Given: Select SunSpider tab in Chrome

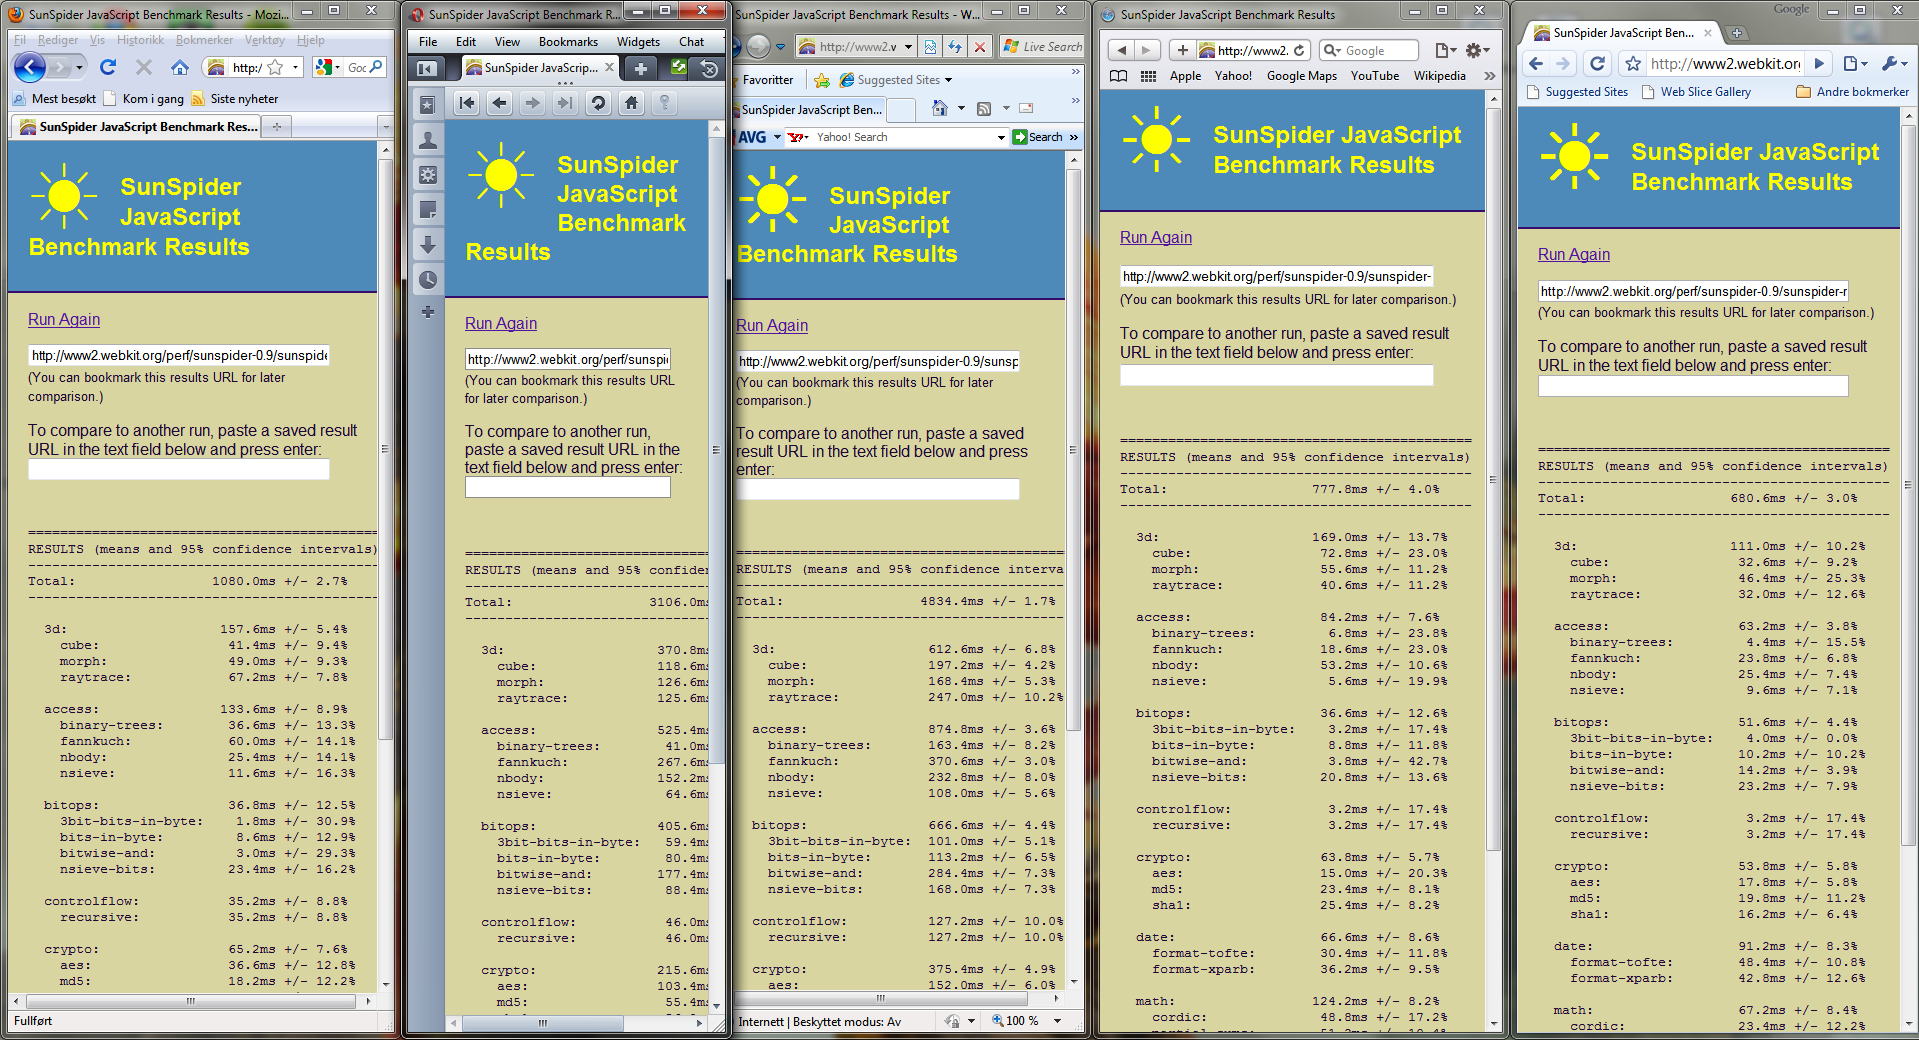Looking at the screenshot, I should click(1621, 33).
